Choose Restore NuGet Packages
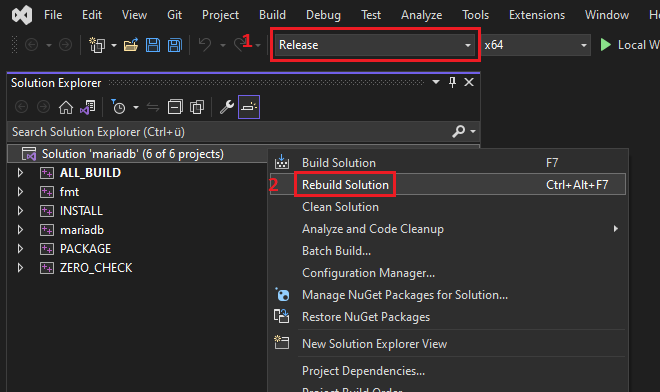The width and height of the screenshot is (660, 392). click(x=448, y=317)
